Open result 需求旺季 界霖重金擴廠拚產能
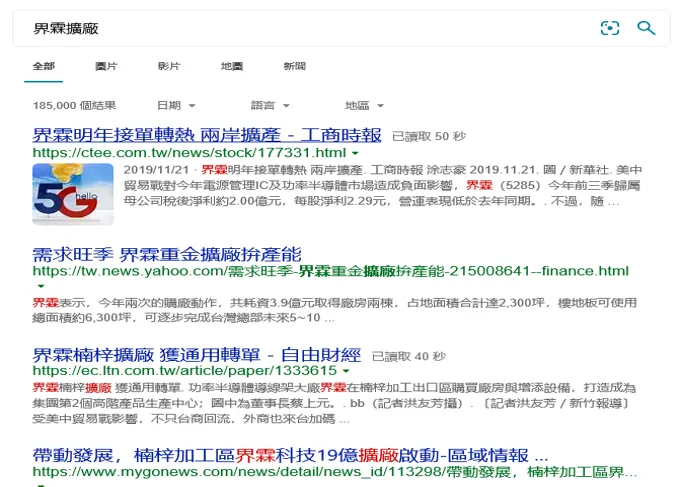This screenshot has height=487, width=682. [x=167, y=254]
